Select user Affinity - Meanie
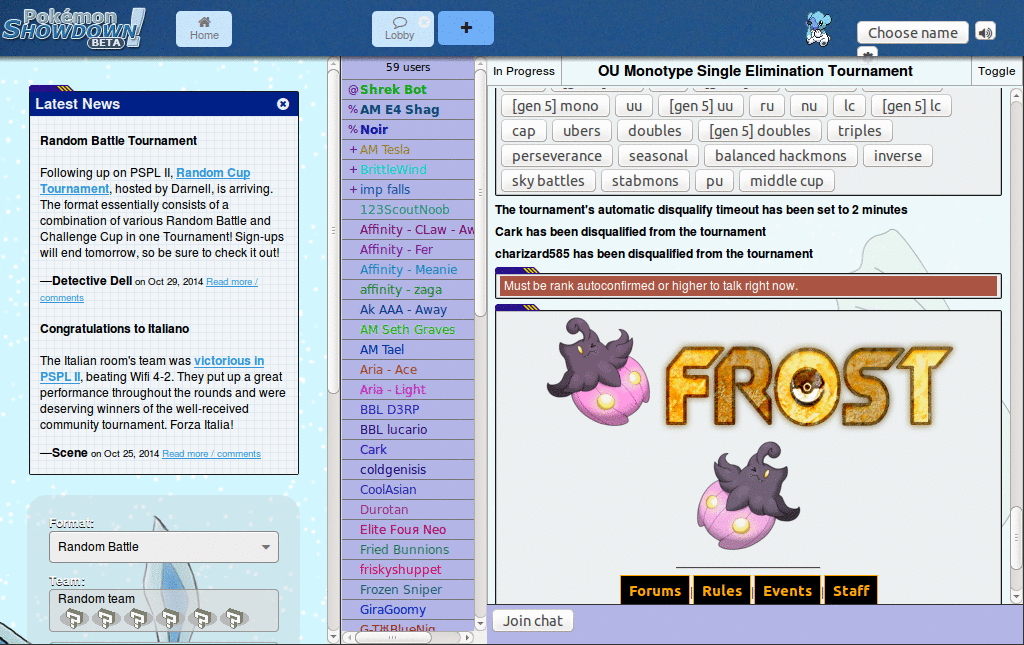Screen dimensions: 1024x645 click(408, 270)
